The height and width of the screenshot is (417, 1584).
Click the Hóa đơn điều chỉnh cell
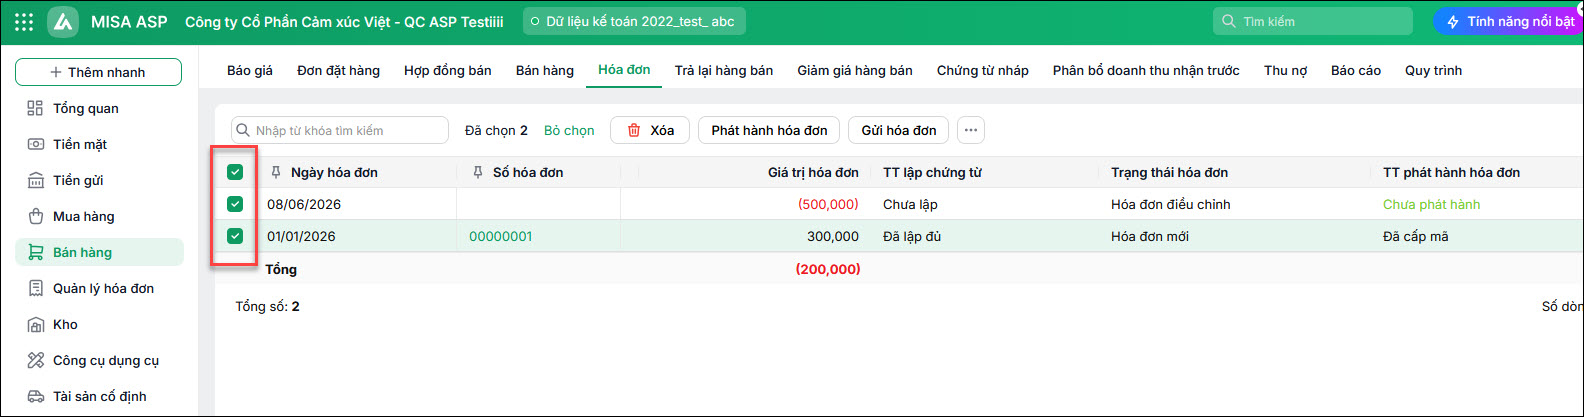click(1170, 204)
